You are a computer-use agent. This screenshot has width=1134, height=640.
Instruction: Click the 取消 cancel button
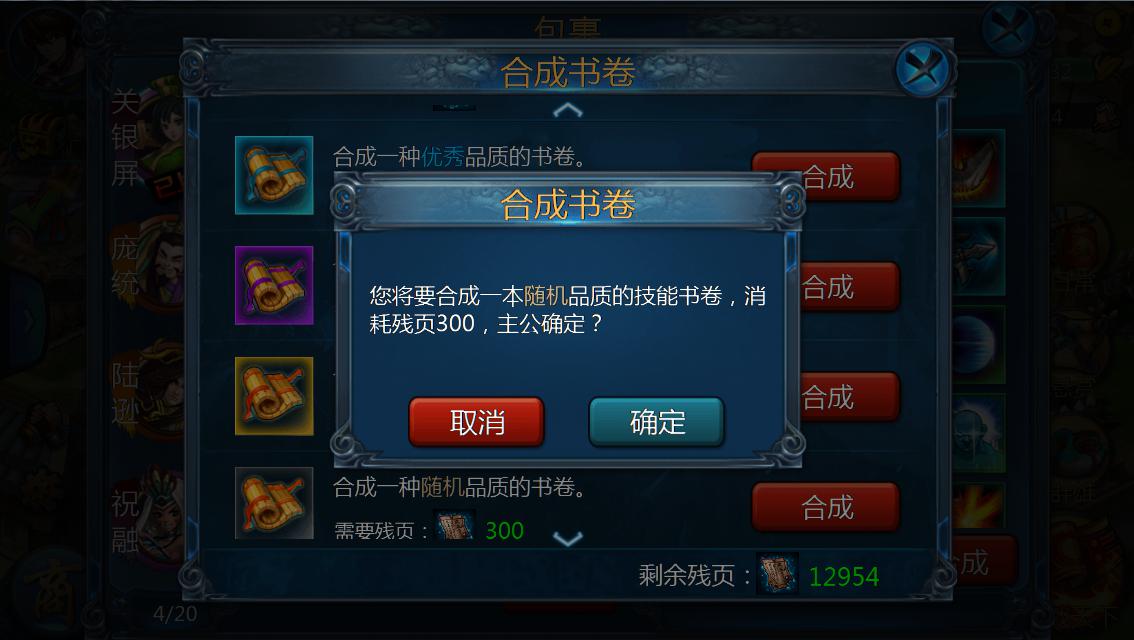point(476,422)
